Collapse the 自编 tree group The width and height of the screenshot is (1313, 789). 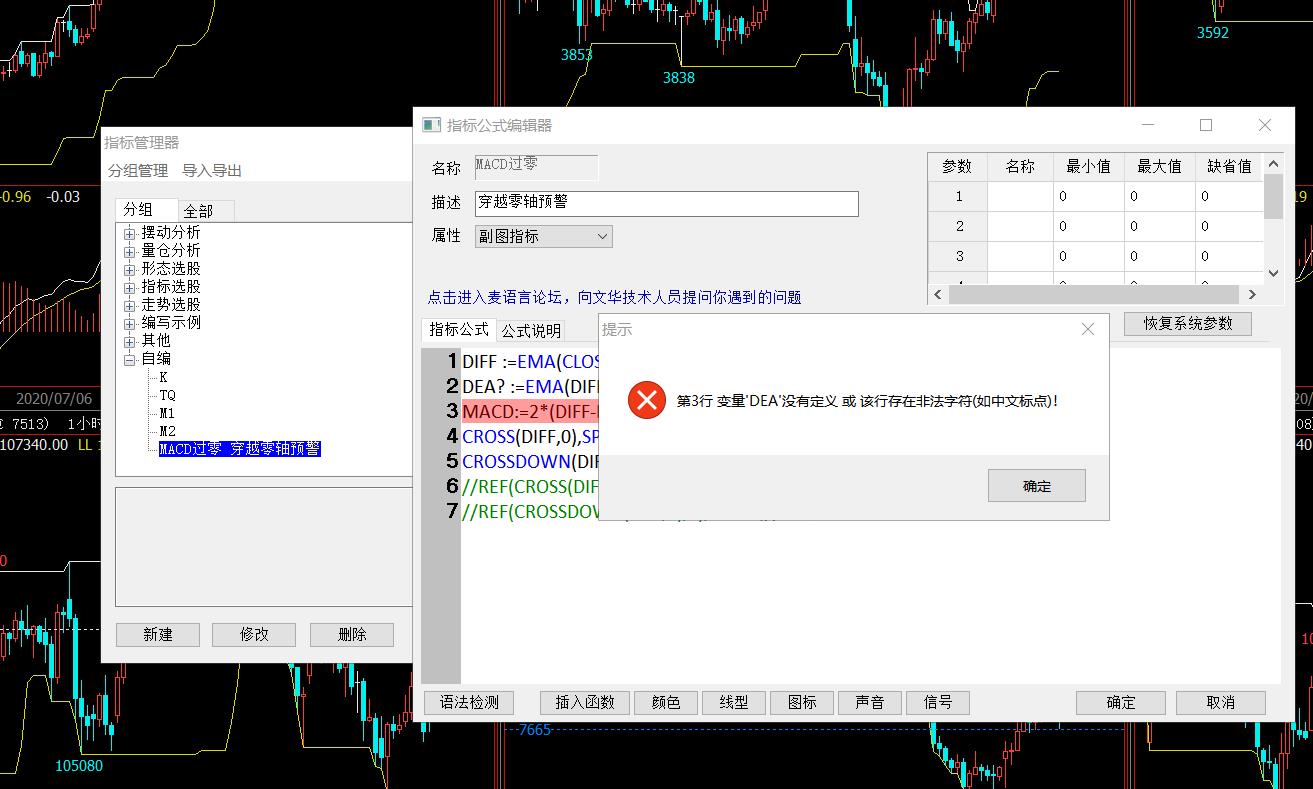coord(130,359)
